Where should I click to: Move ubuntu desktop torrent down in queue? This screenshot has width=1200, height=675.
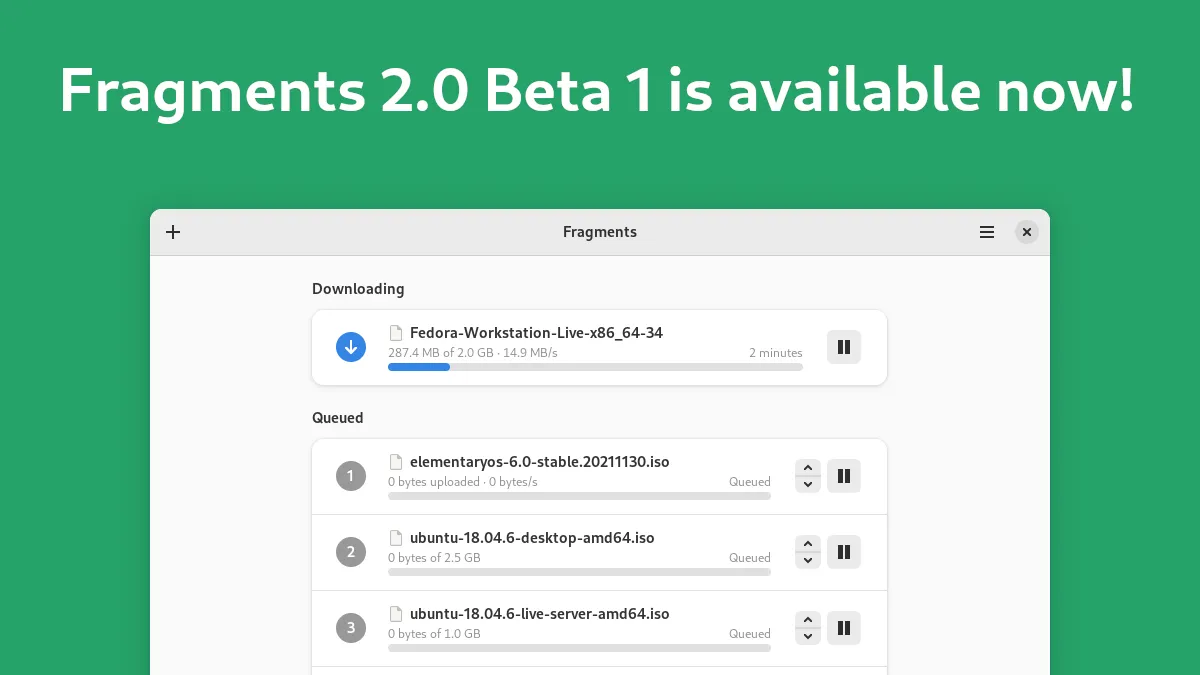808,560
